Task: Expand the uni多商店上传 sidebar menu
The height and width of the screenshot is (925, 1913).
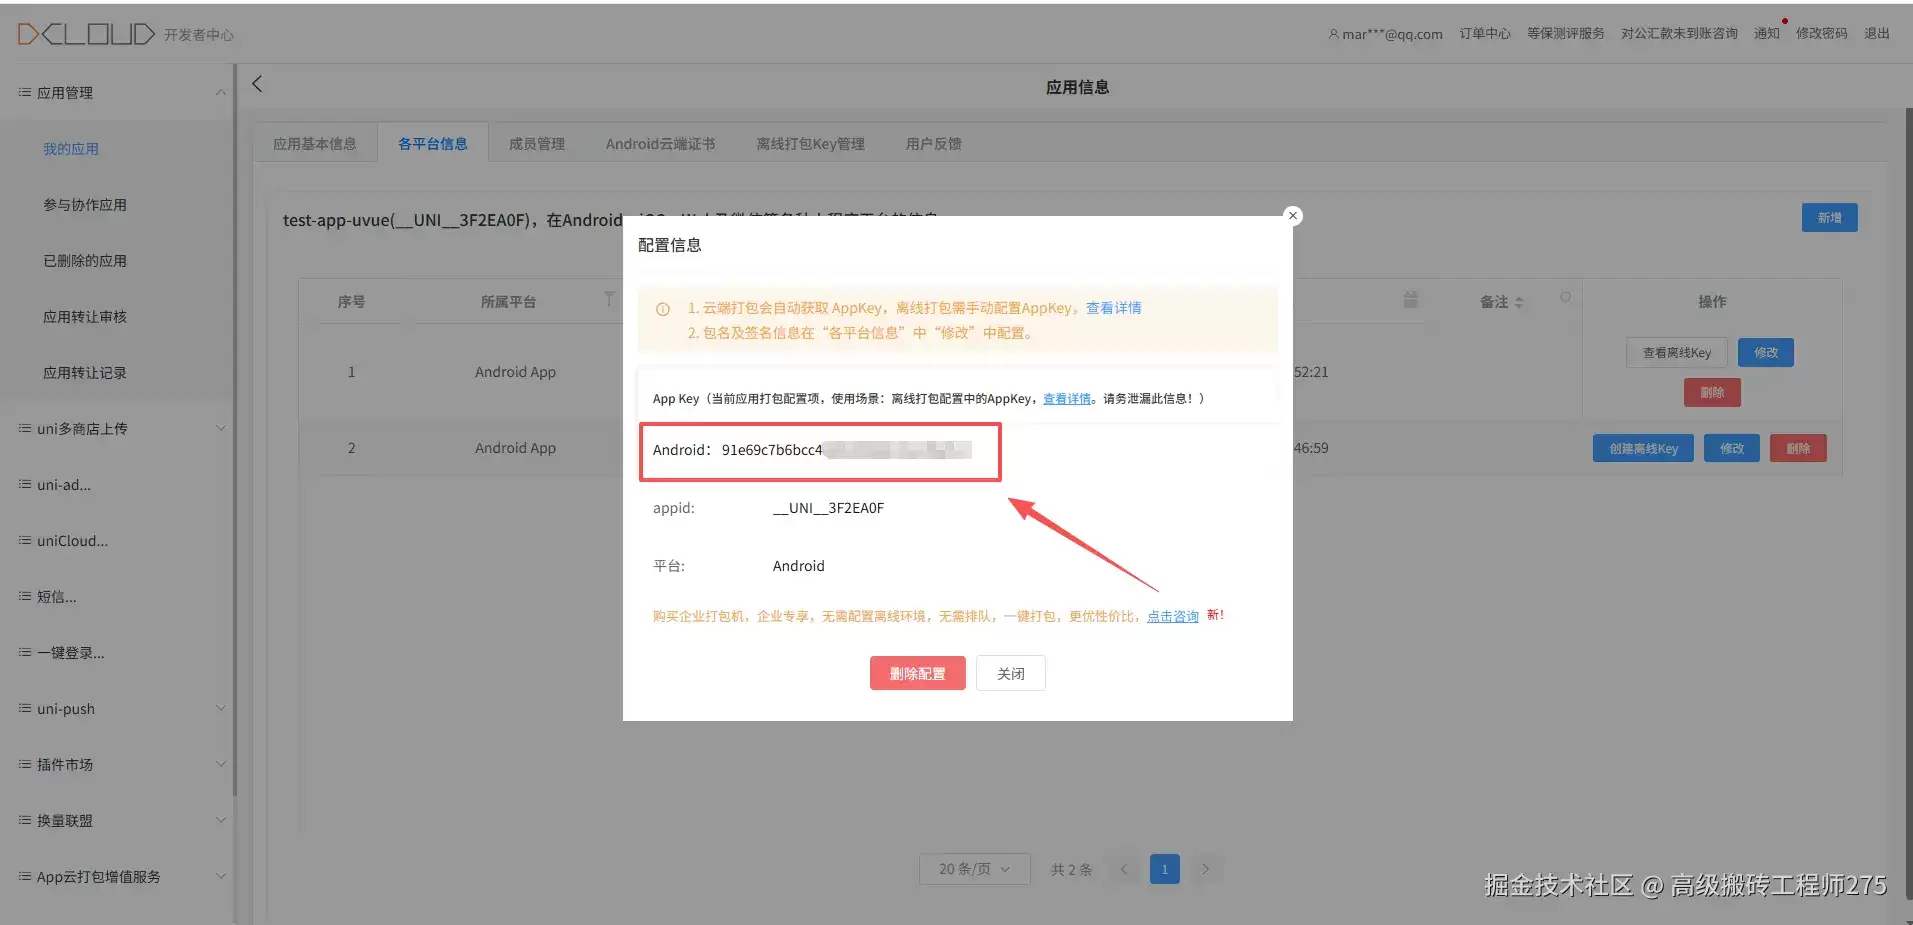Action: [x=220, y=428]
